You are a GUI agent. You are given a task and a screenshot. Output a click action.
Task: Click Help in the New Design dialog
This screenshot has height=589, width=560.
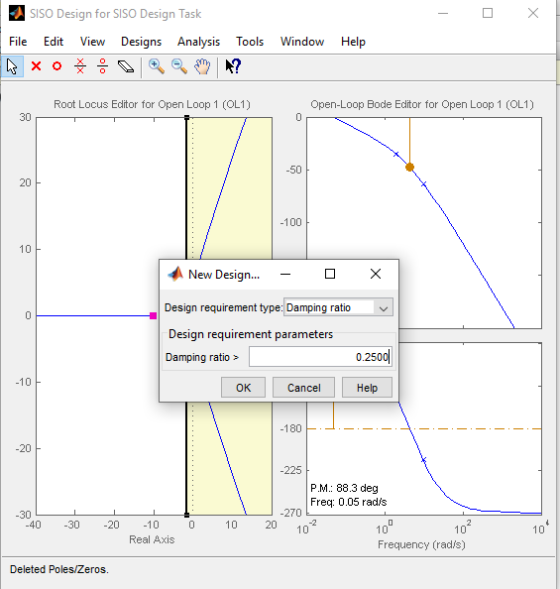367,388
